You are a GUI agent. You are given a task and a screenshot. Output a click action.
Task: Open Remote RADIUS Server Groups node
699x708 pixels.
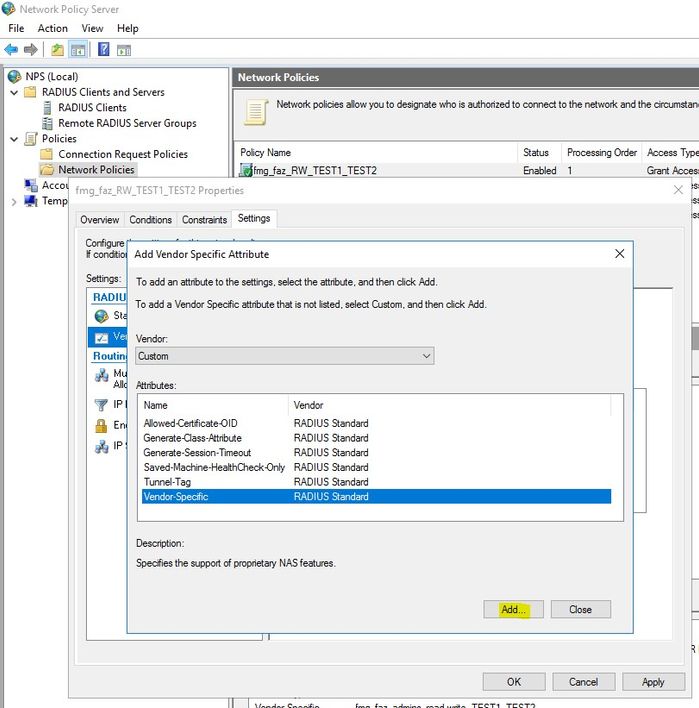(127, 123)
